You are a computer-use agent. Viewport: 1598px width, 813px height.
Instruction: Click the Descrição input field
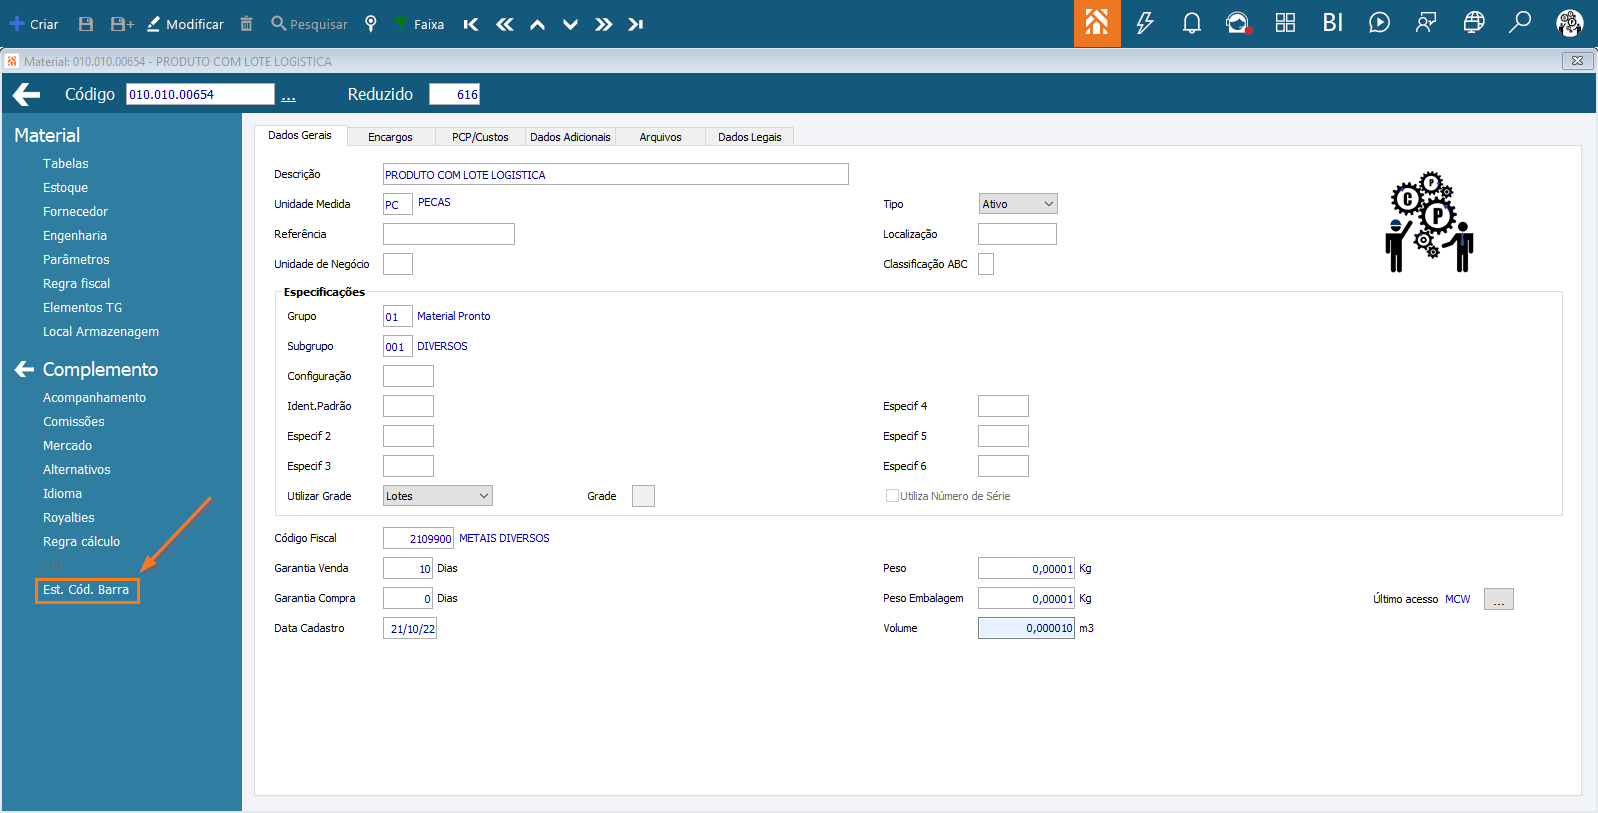tap(616, 174)
